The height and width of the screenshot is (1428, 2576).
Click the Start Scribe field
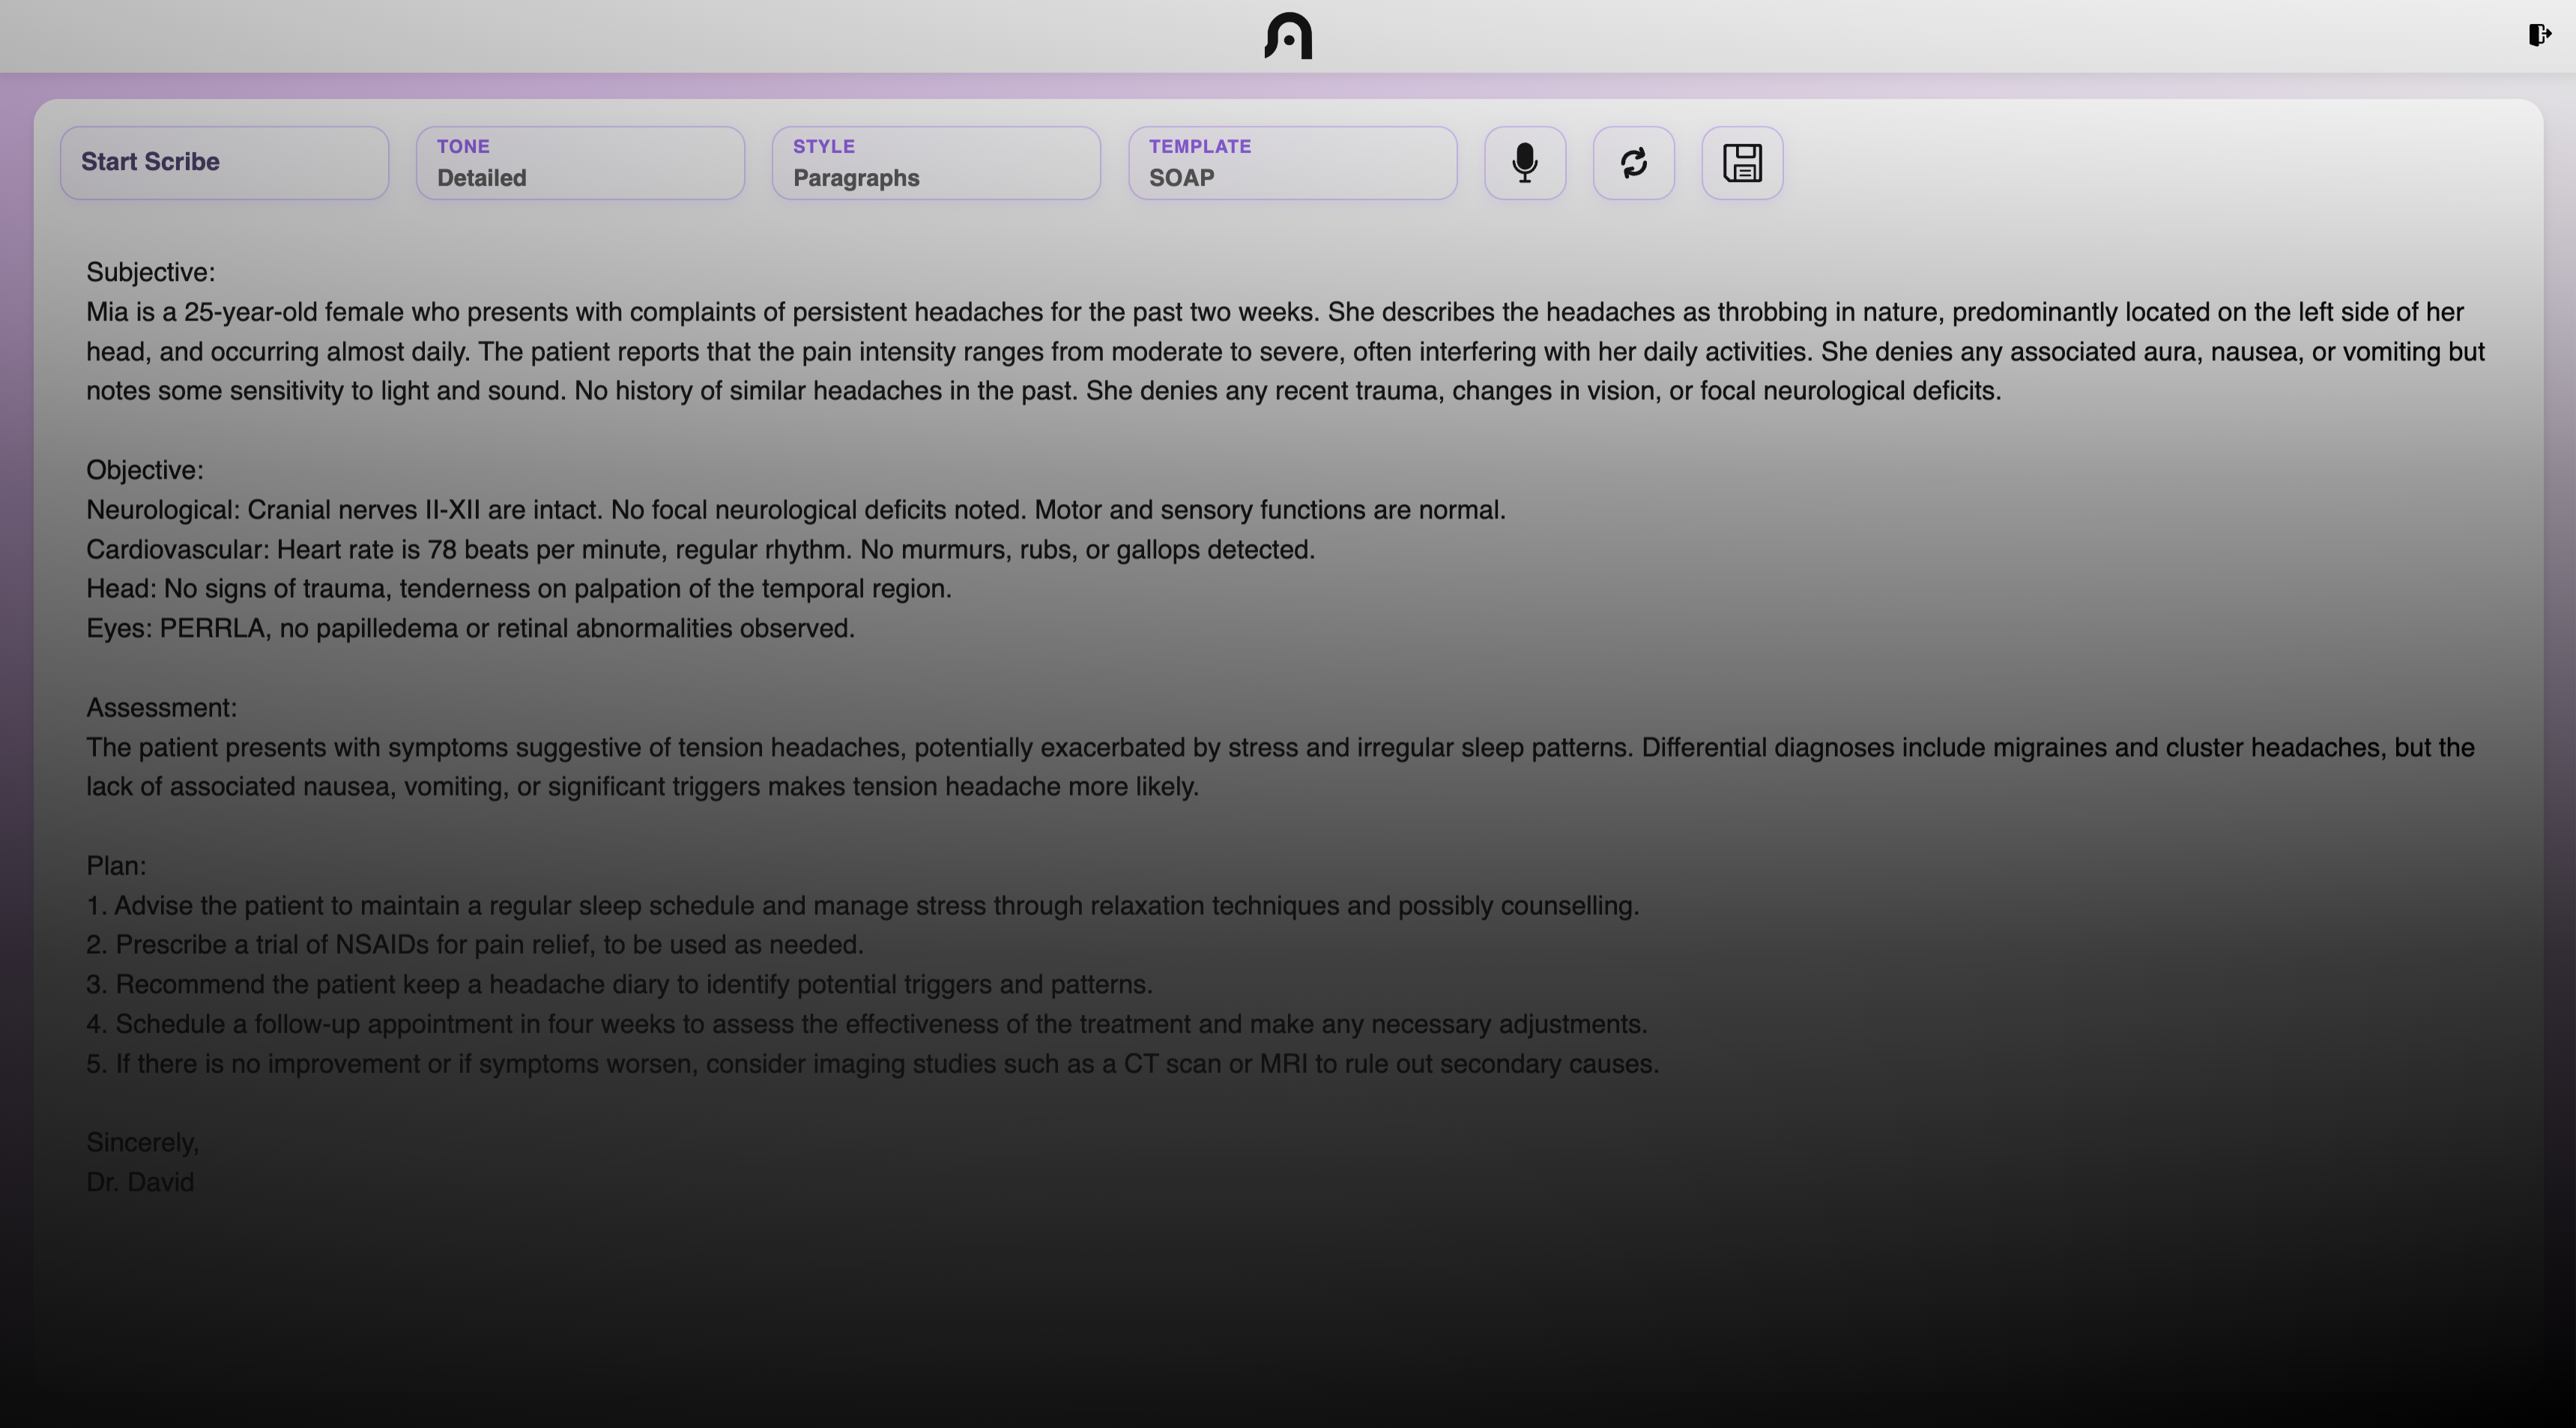point(224,163)
